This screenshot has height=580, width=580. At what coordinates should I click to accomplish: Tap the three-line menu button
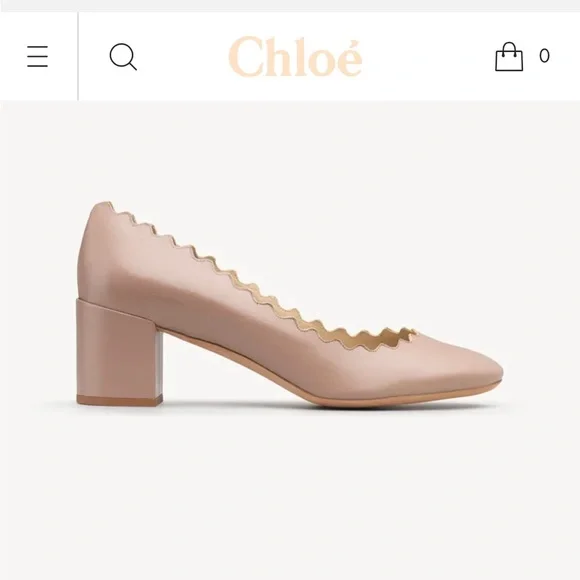pos(37,56)
